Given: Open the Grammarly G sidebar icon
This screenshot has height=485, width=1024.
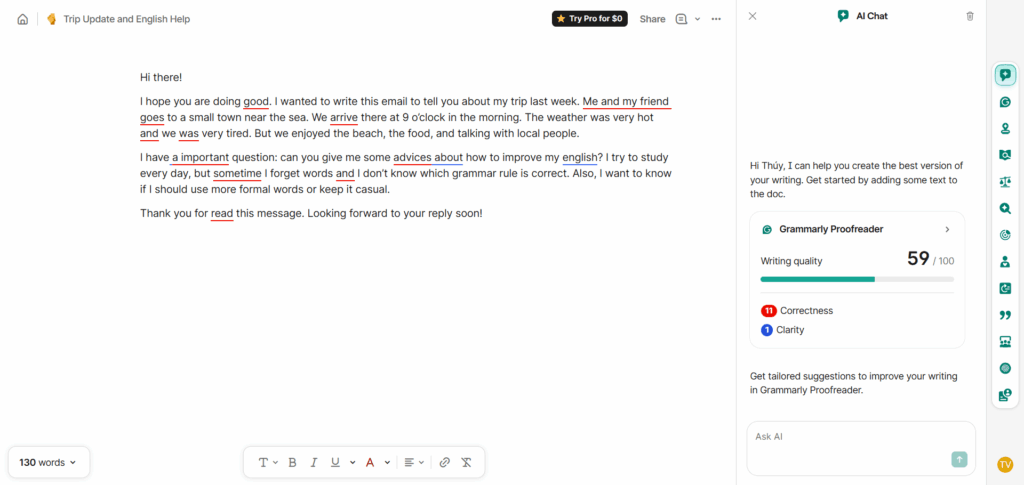Looking at the screenshot, I should 1005,102.
